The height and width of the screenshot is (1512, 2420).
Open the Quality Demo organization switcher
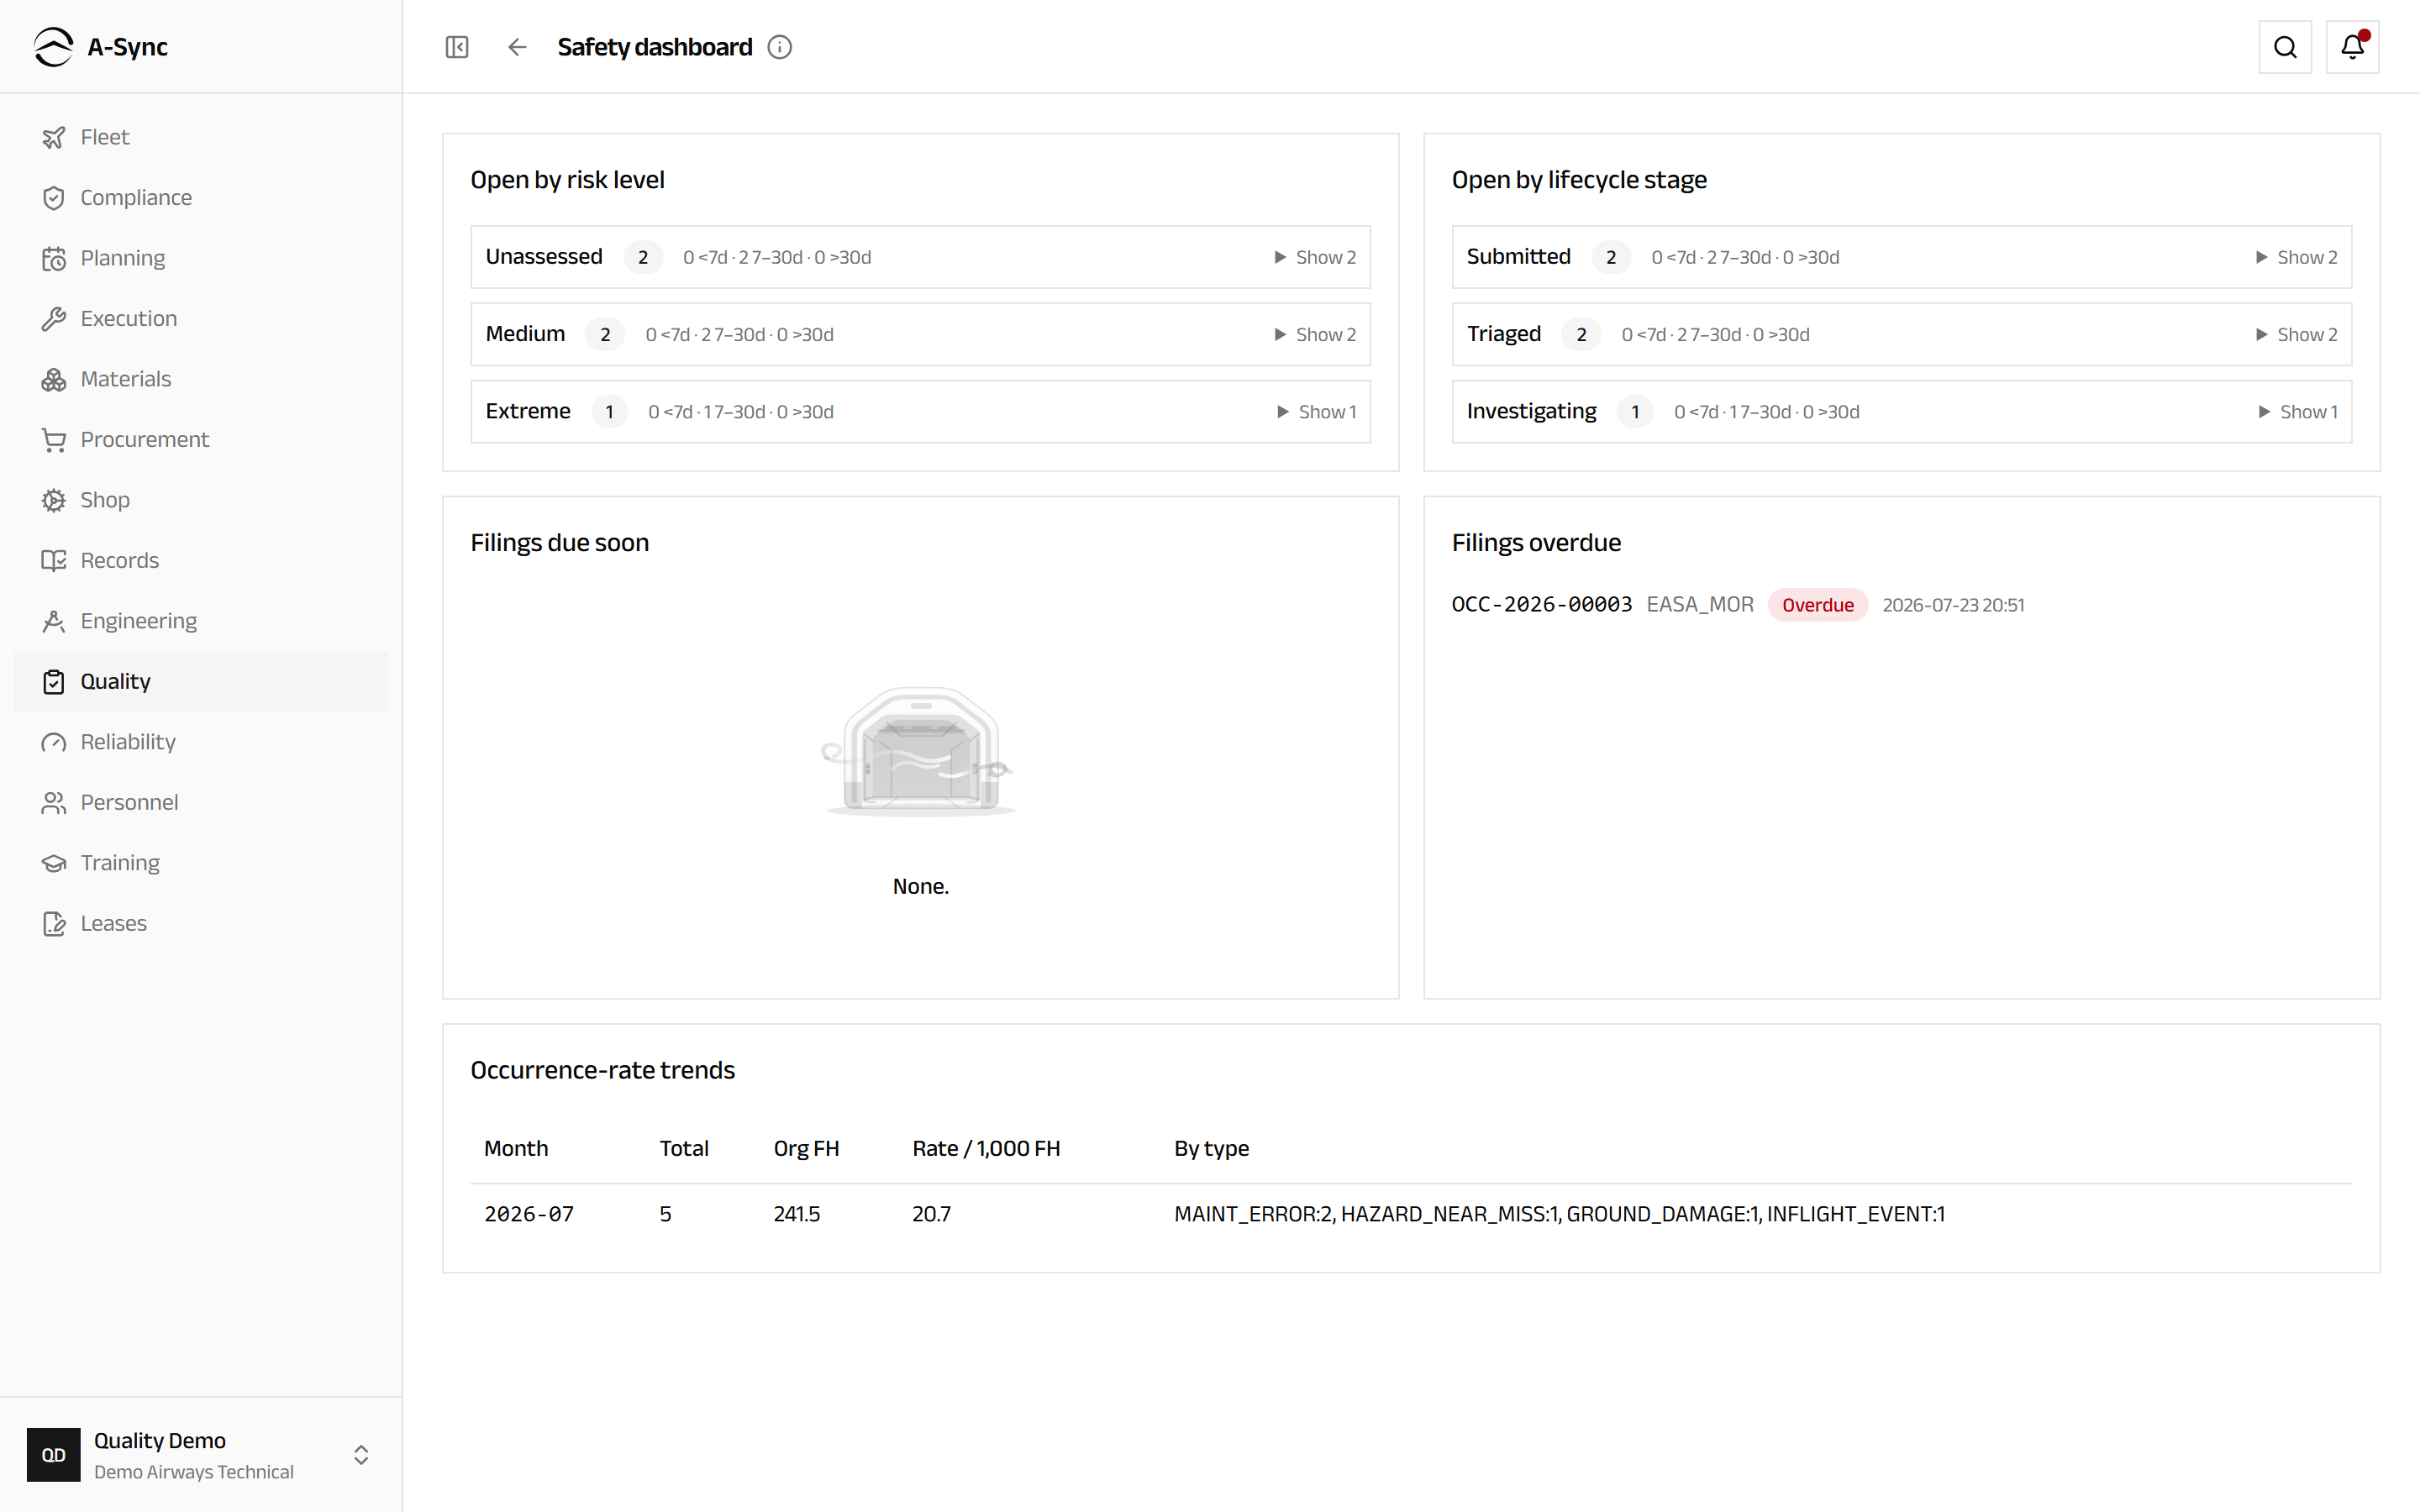click(x=201, y=1454)
